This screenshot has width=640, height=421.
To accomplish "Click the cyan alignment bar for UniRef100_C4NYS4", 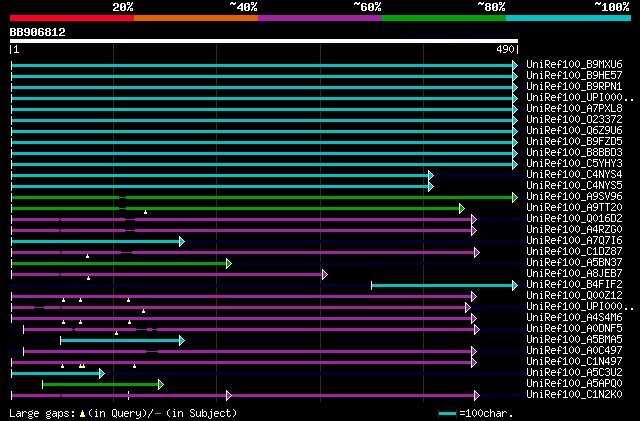I will [220, 175].
